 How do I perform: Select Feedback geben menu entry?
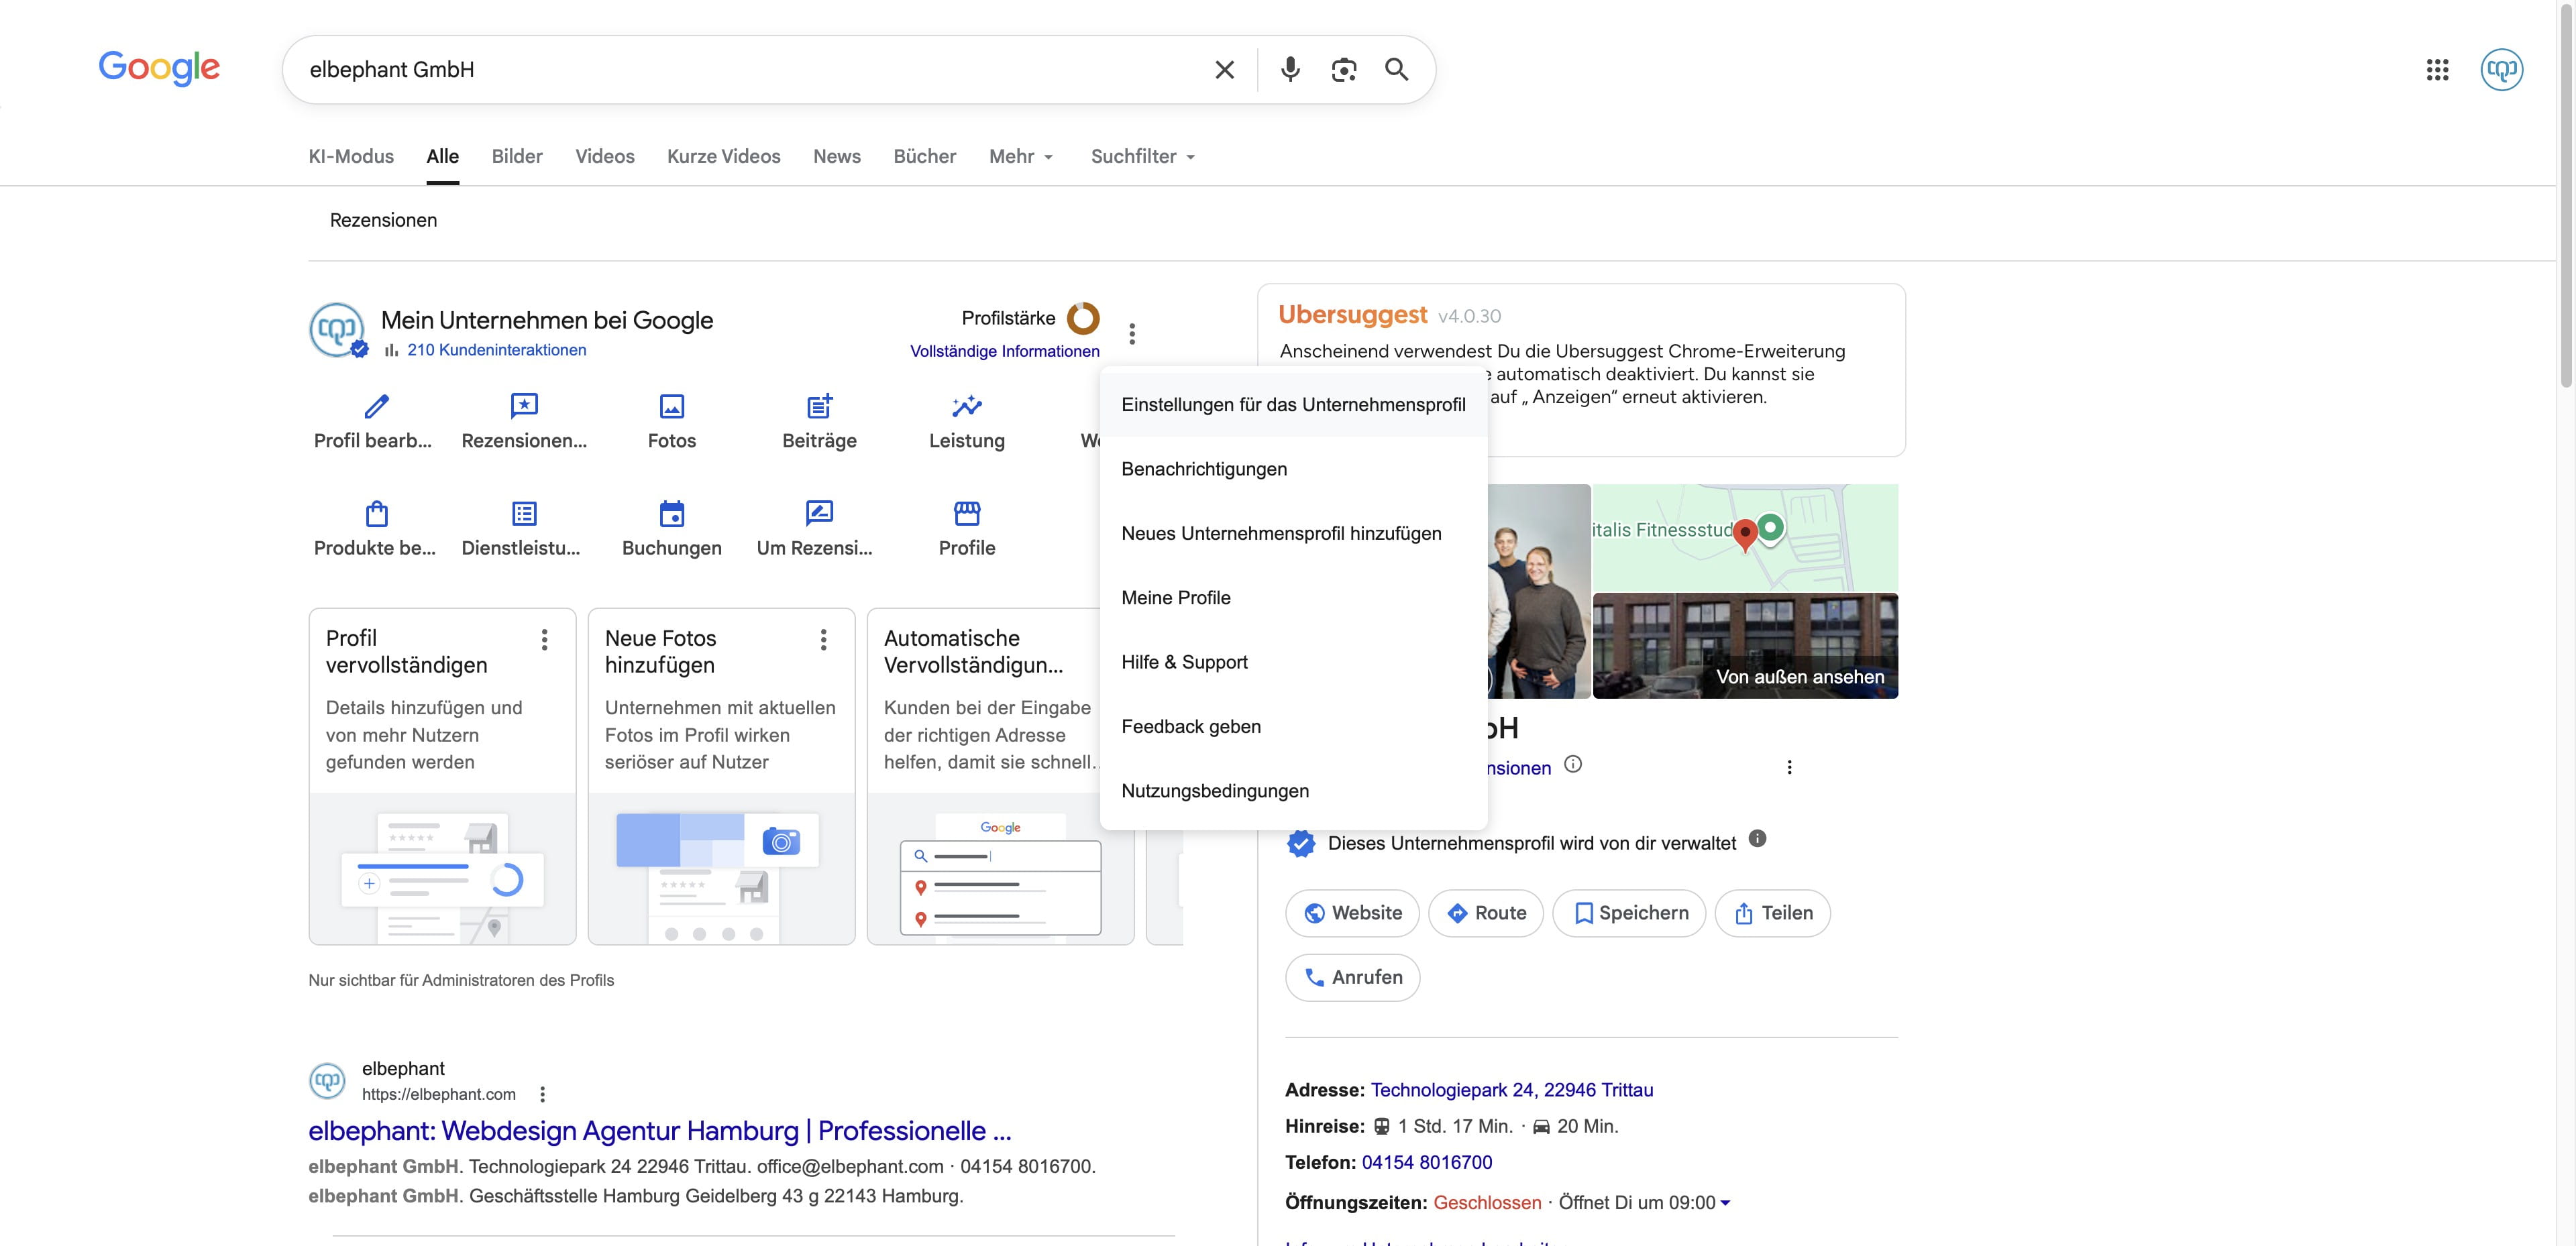click(x=1293, y=727)
